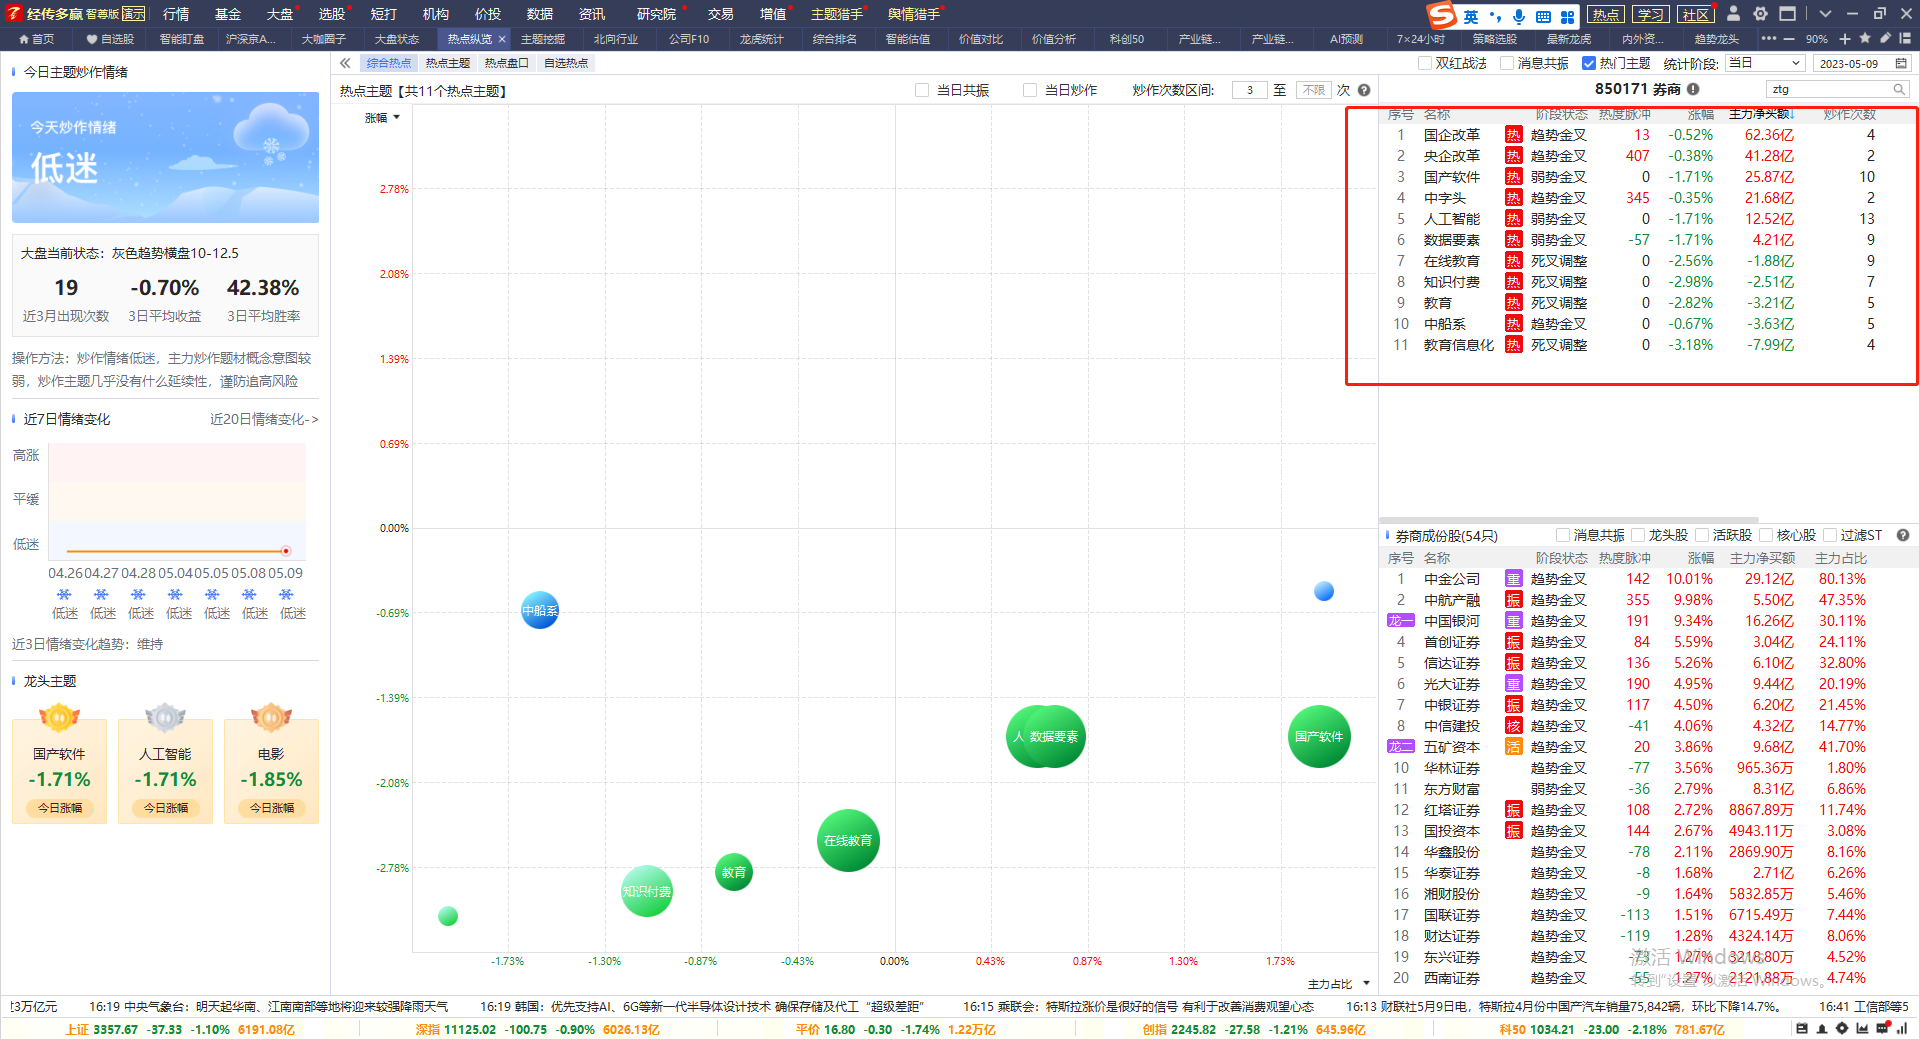Click the 今天炒作情绪 低迷 banner
Viewport: 1920px width, 1040px height.
pyautogui.click(x=165, y=157)
